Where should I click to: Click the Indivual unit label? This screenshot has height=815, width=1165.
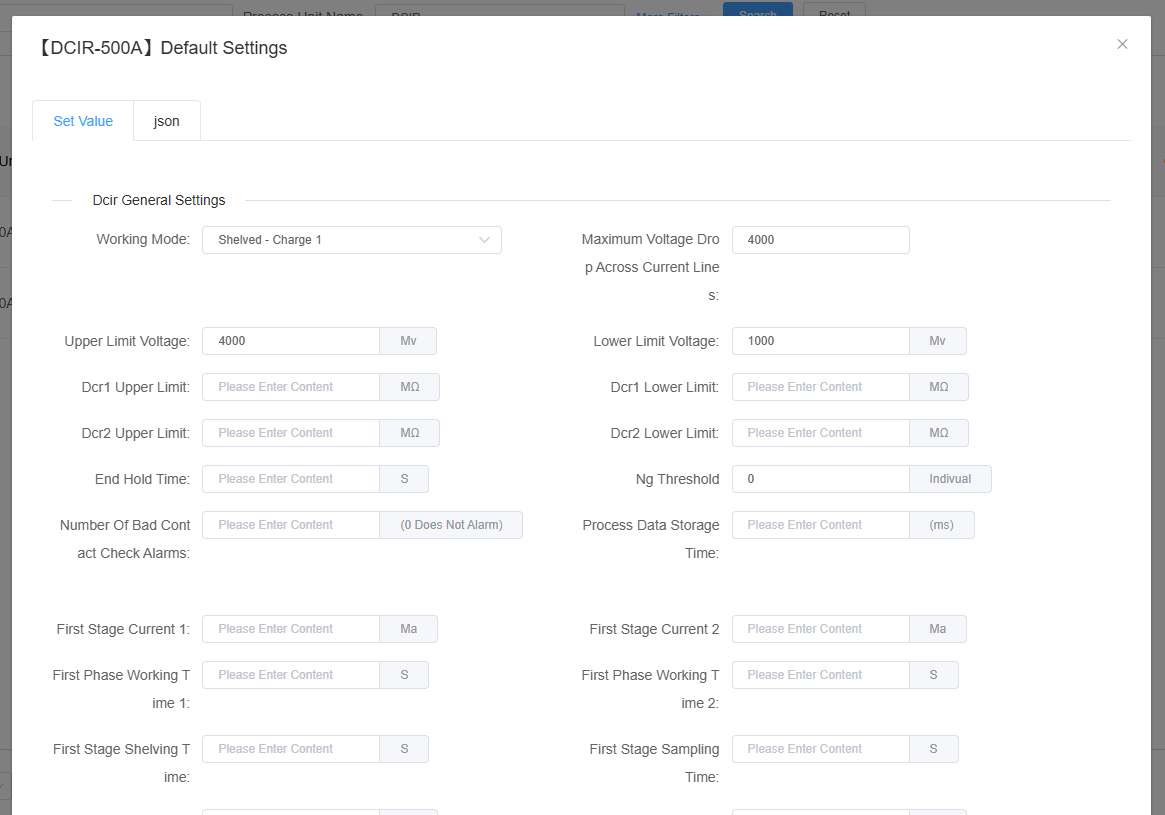pyautogui.click(x=950, y=479)
